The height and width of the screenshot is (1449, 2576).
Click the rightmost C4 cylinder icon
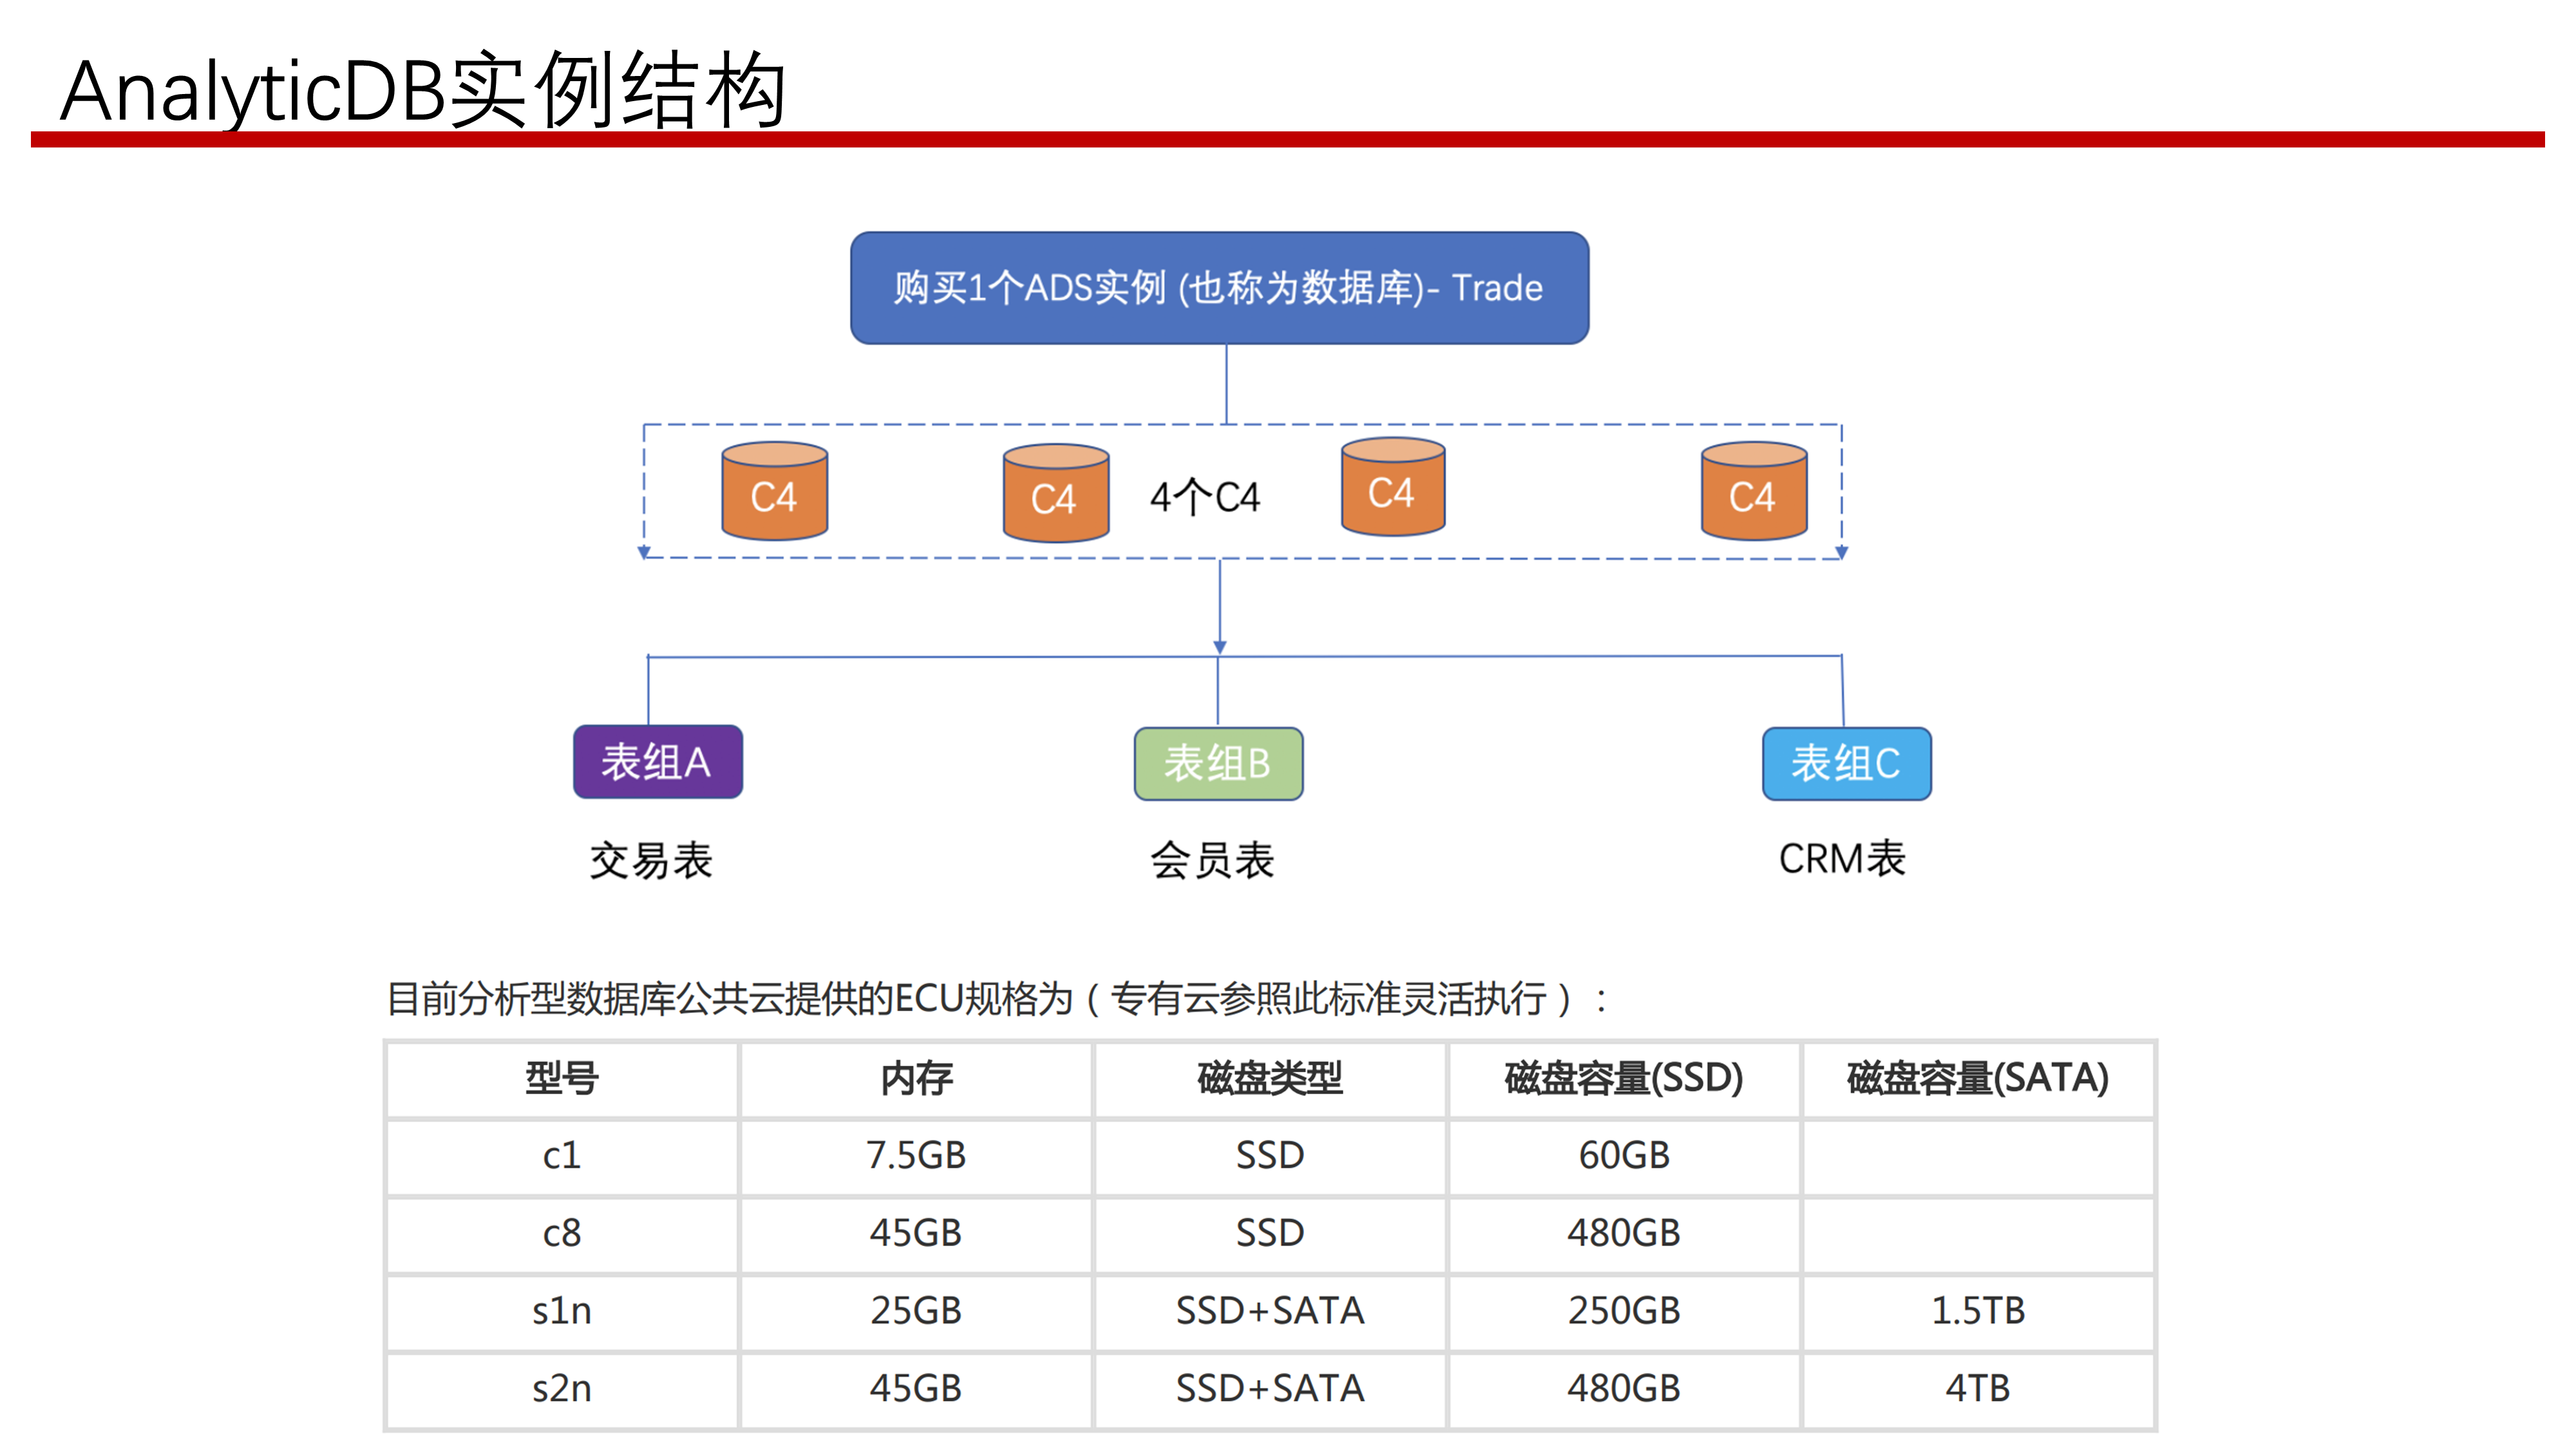point(1753,494)
